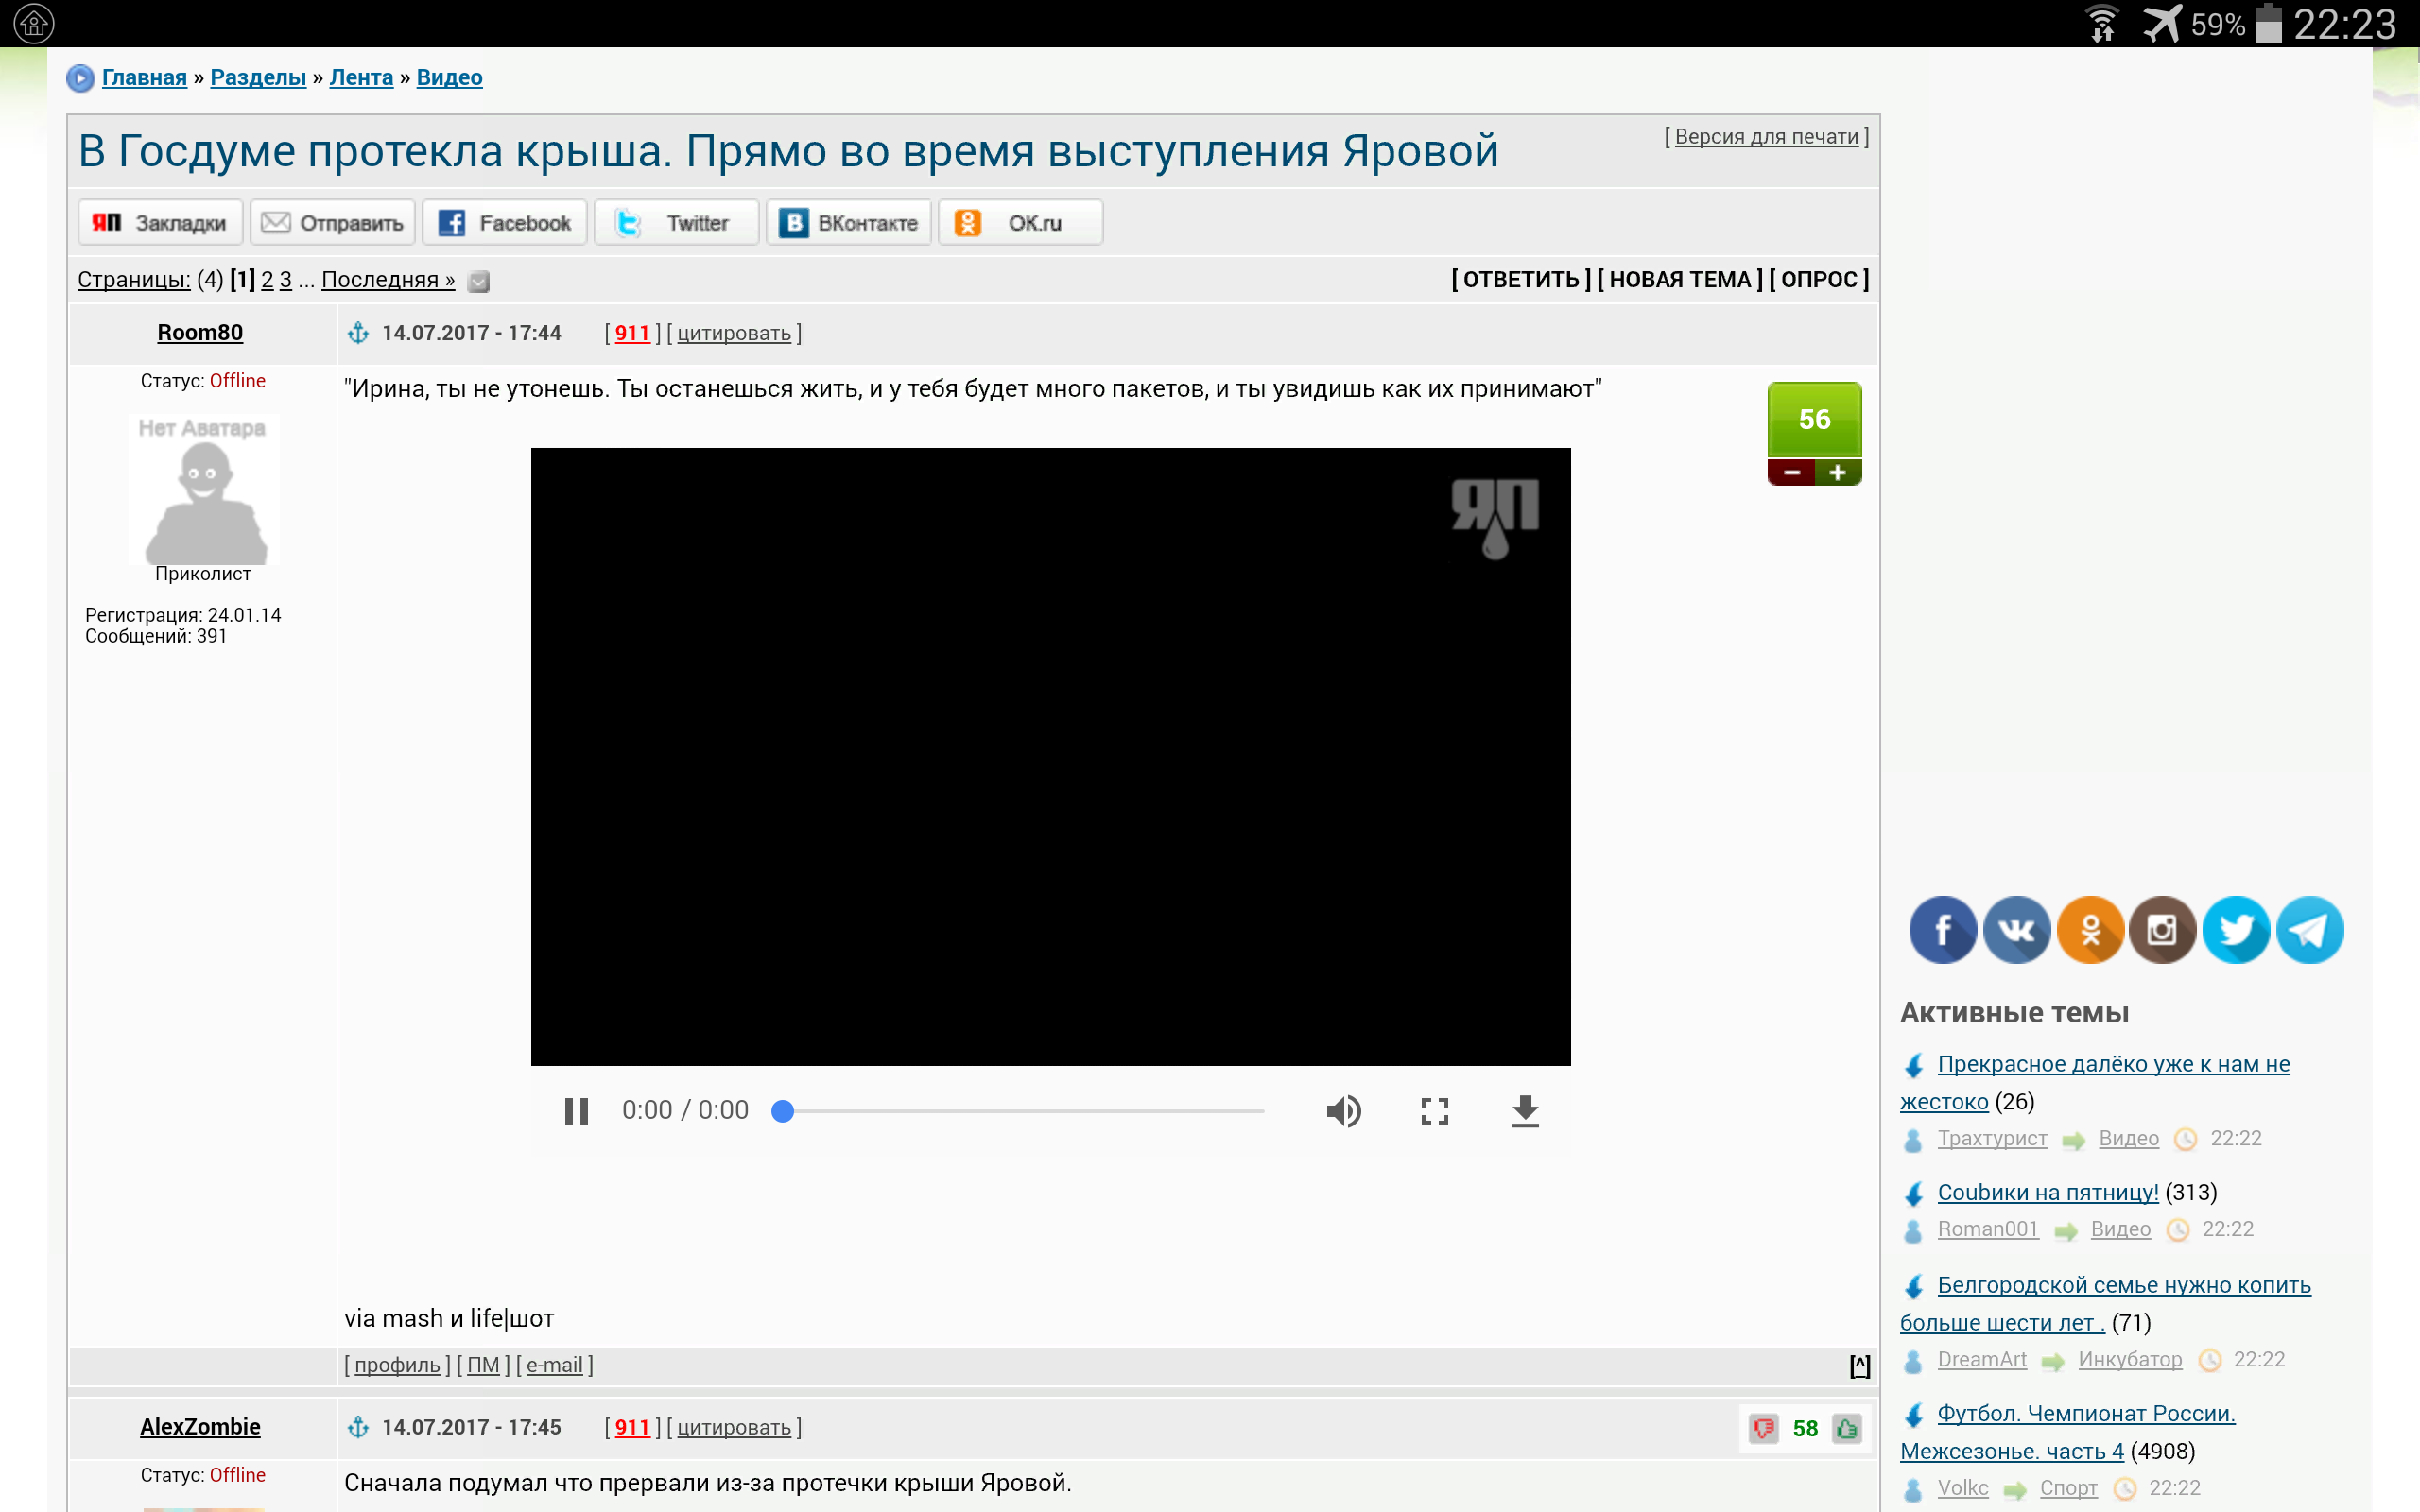Click anchor icon on Room80's post
The image size is (2420, 1512).
(358, 333)
